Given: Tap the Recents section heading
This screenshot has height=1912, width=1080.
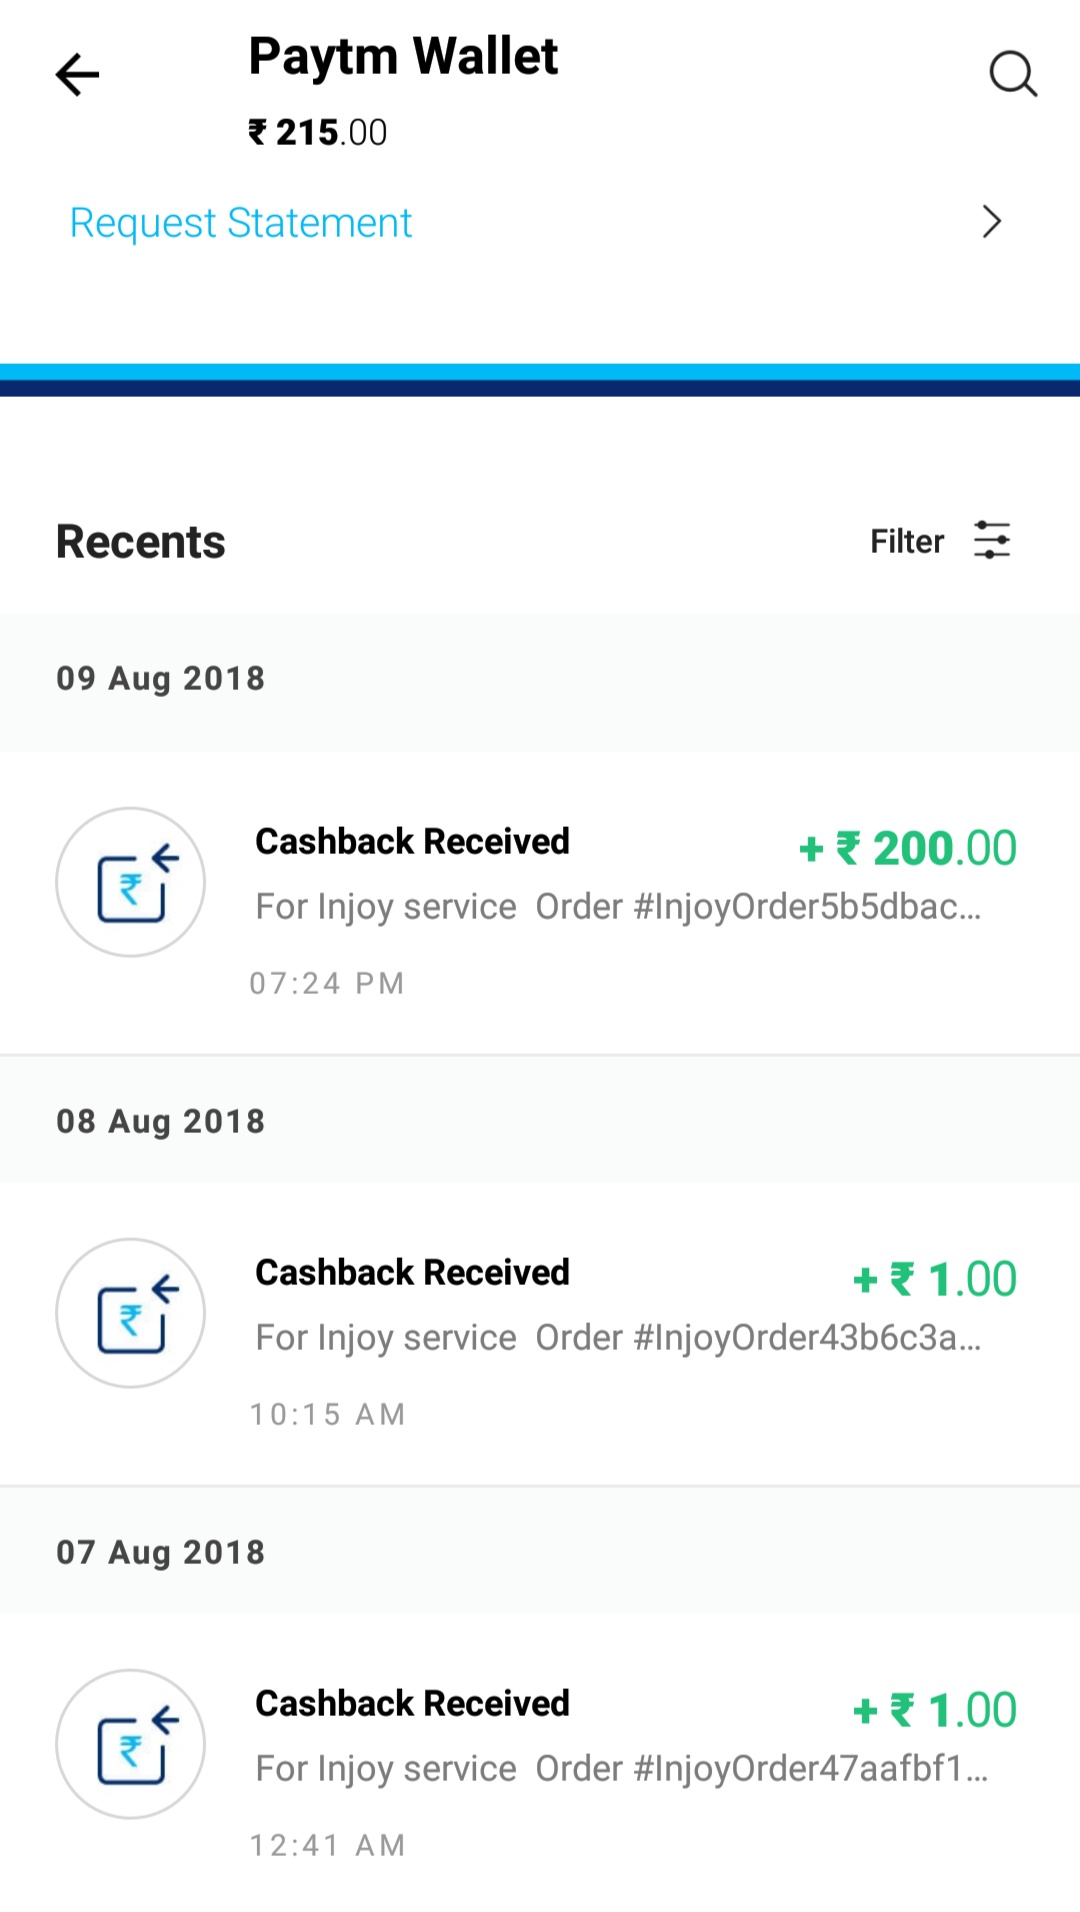Looking at the screenshot, I should (141, 542).
